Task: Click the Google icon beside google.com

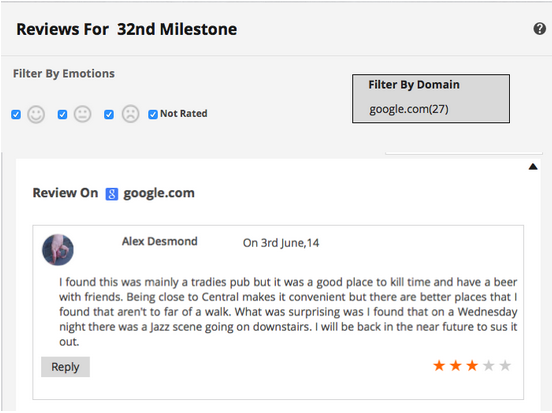Action: (112, 194)
